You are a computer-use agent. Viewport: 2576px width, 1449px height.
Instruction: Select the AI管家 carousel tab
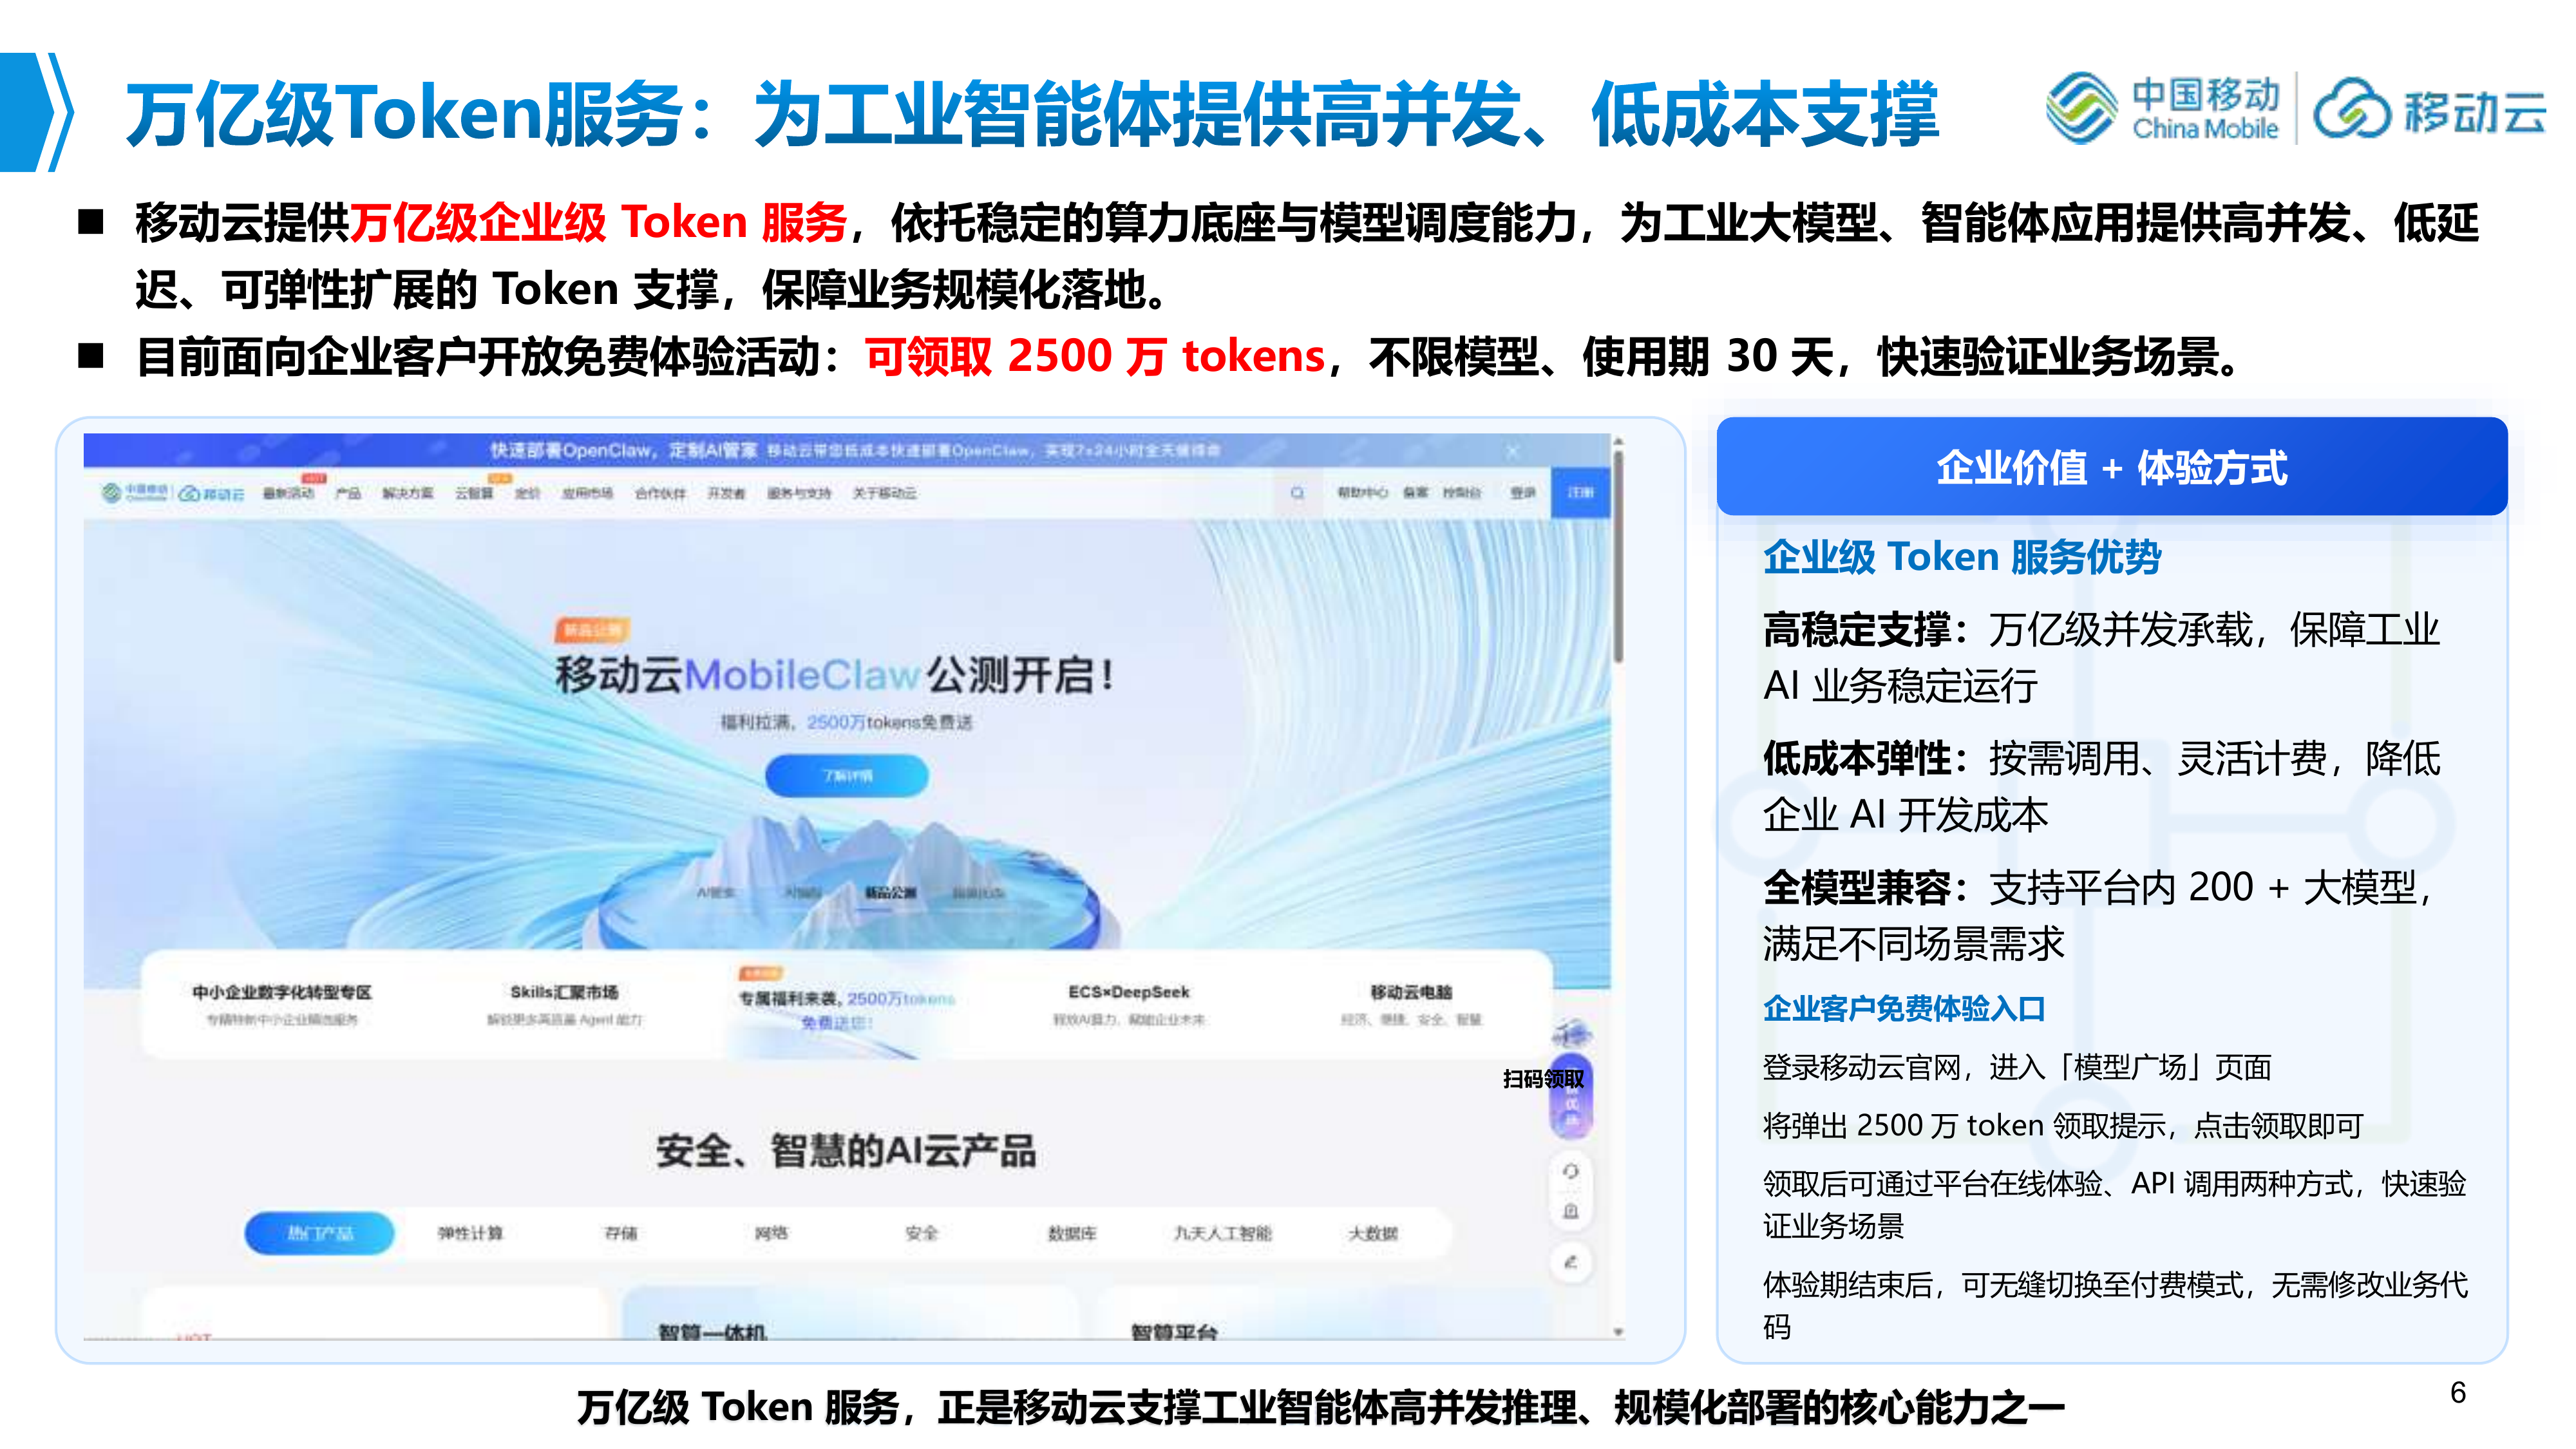coord(715,892)
